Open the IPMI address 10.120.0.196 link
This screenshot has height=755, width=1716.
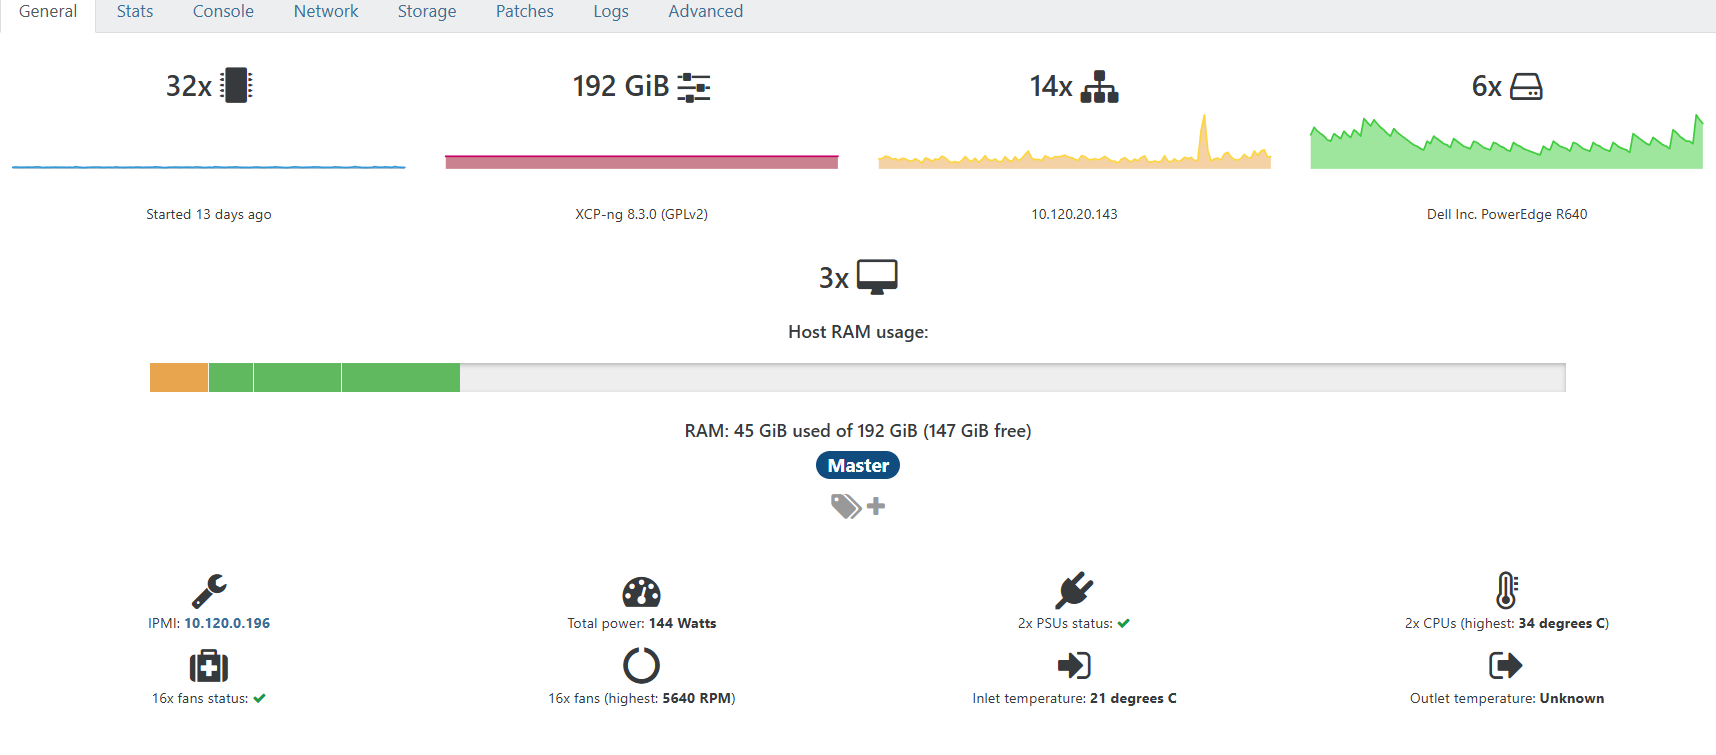click(226, 622)
